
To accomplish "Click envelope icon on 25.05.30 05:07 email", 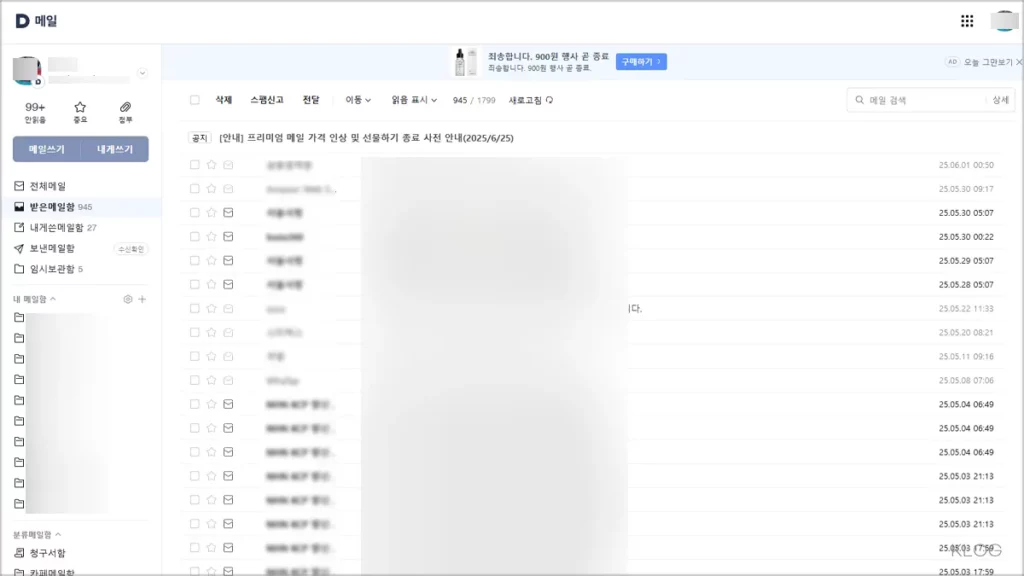I will tap(228, 213).
